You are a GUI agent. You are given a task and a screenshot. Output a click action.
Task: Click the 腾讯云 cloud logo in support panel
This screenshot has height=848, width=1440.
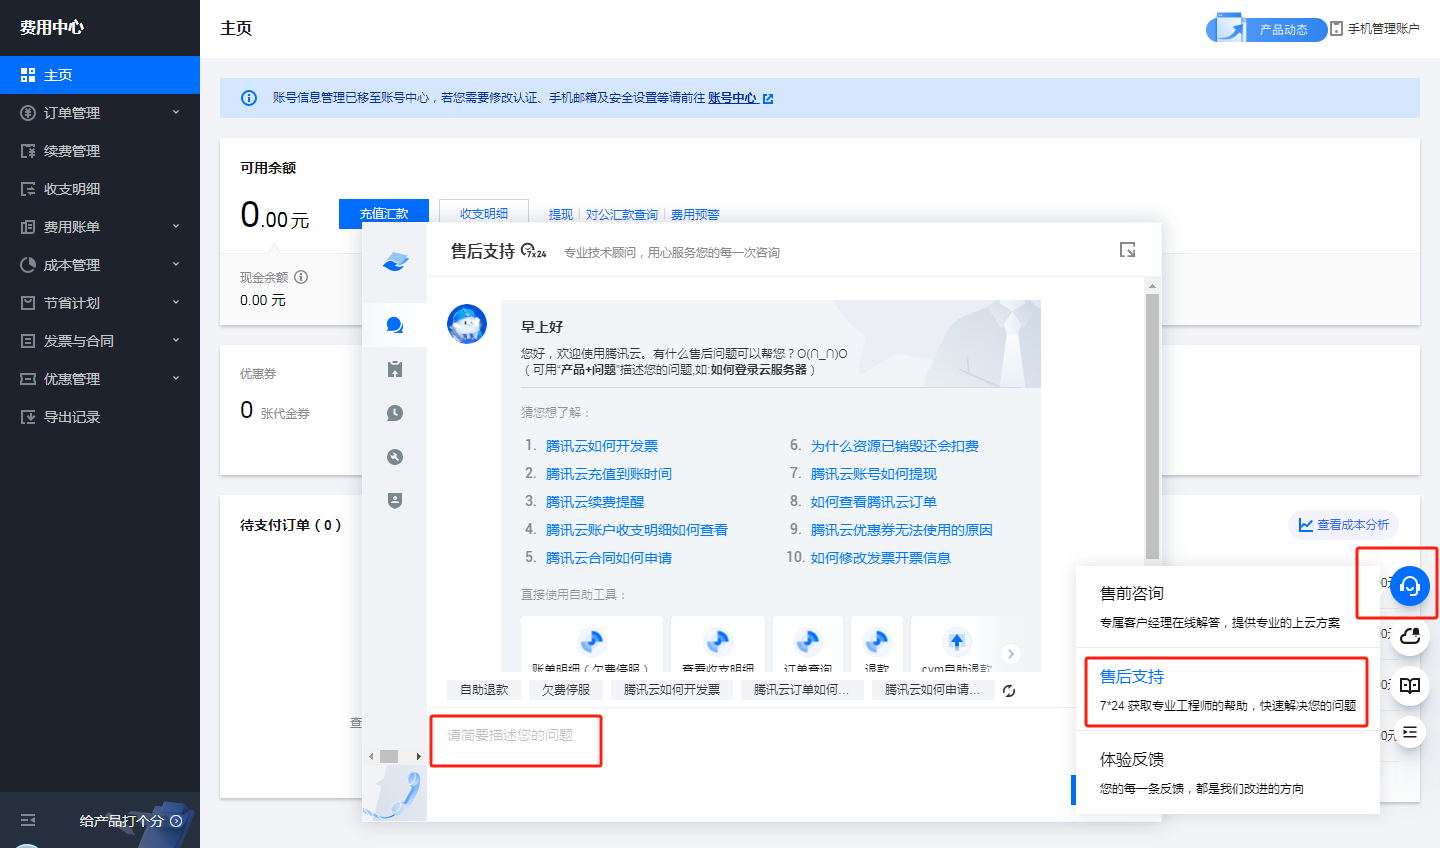coord(395,262)
